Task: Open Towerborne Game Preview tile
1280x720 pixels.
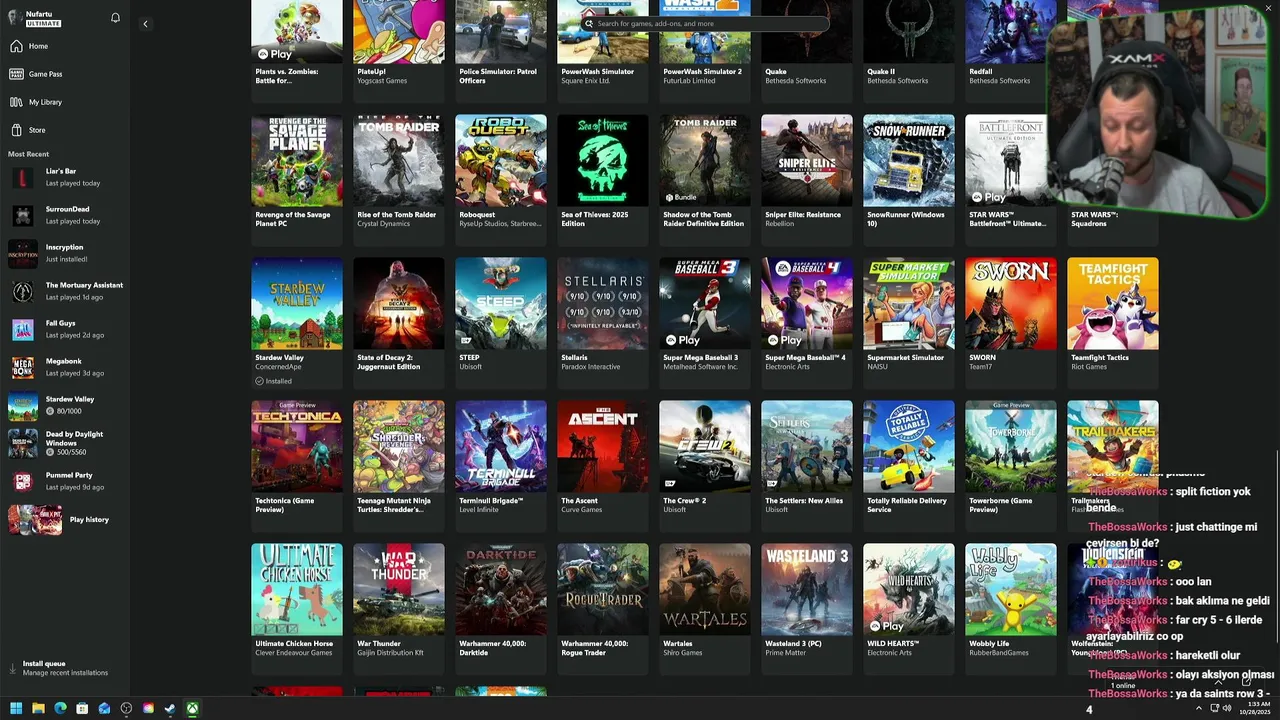Action: coord(1011,466)
